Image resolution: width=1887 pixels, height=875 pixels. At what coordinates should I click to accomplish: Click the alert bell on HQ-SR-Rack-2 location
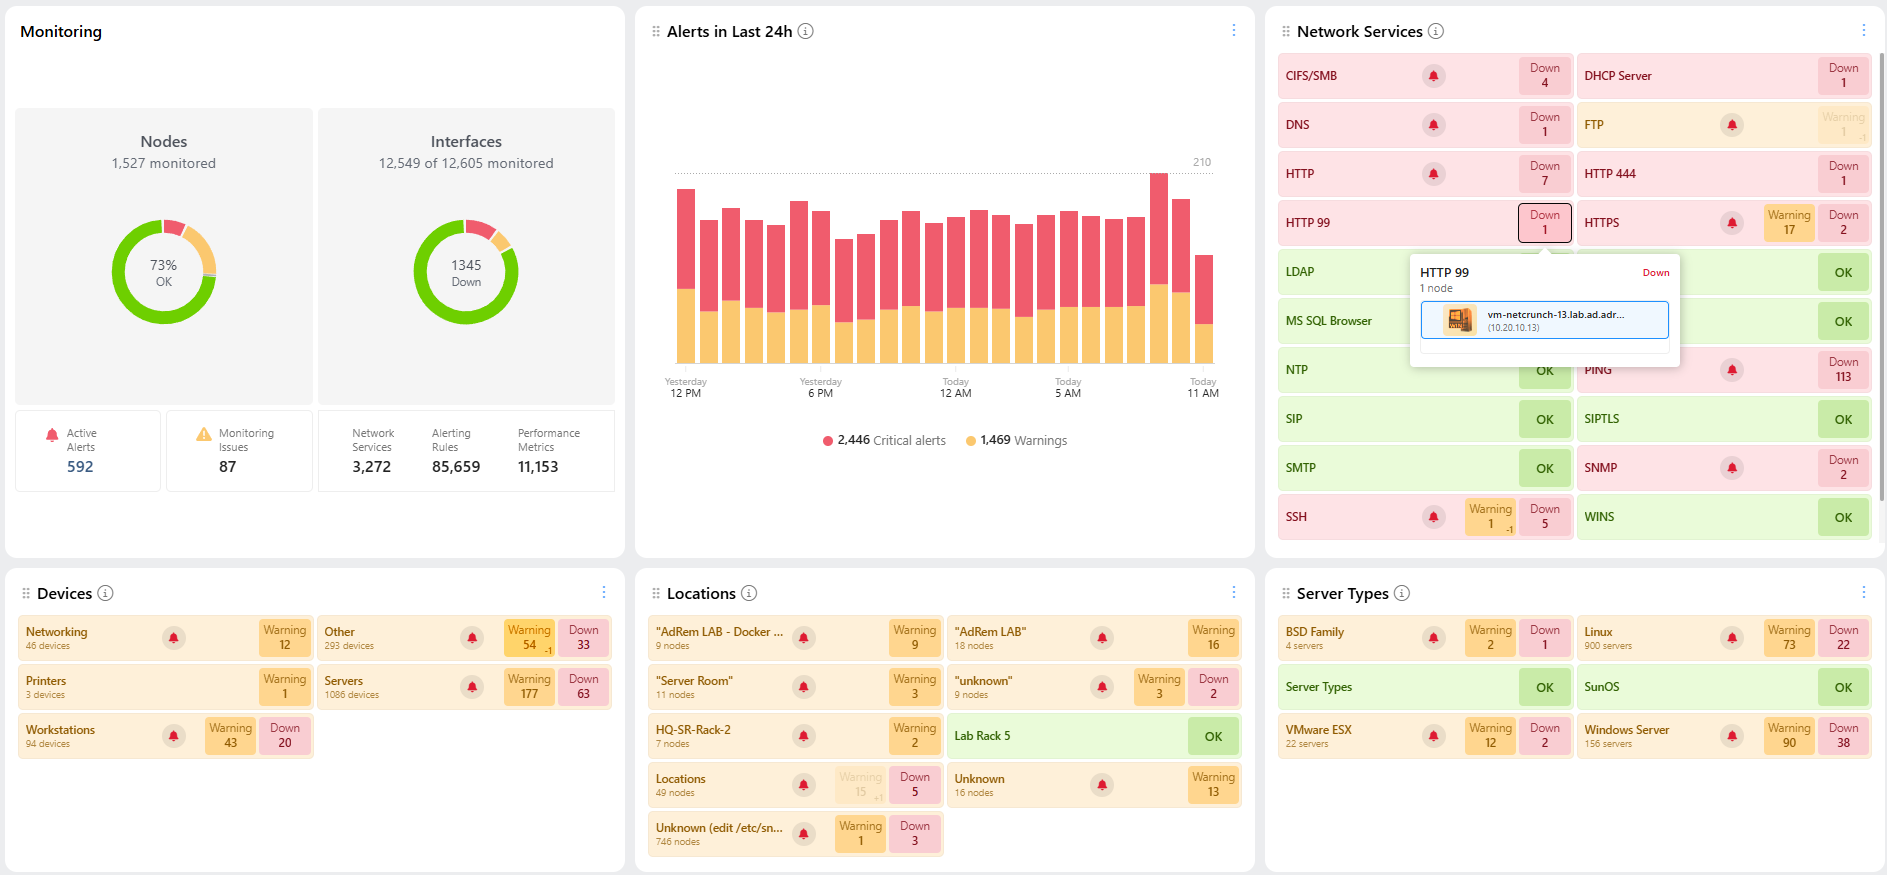(803, 736)
